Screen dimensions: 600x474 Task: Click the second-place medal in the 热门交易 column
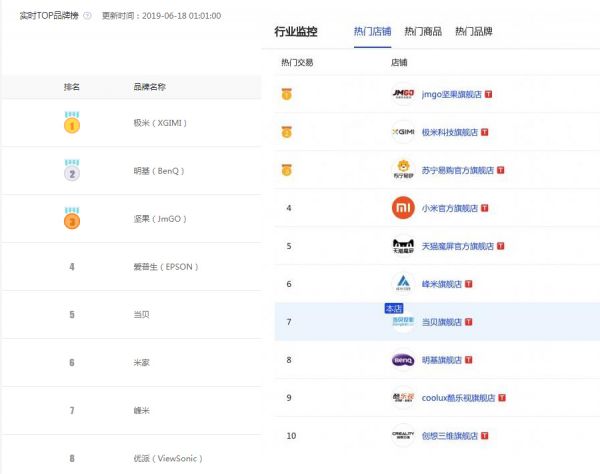pos(287,132)
